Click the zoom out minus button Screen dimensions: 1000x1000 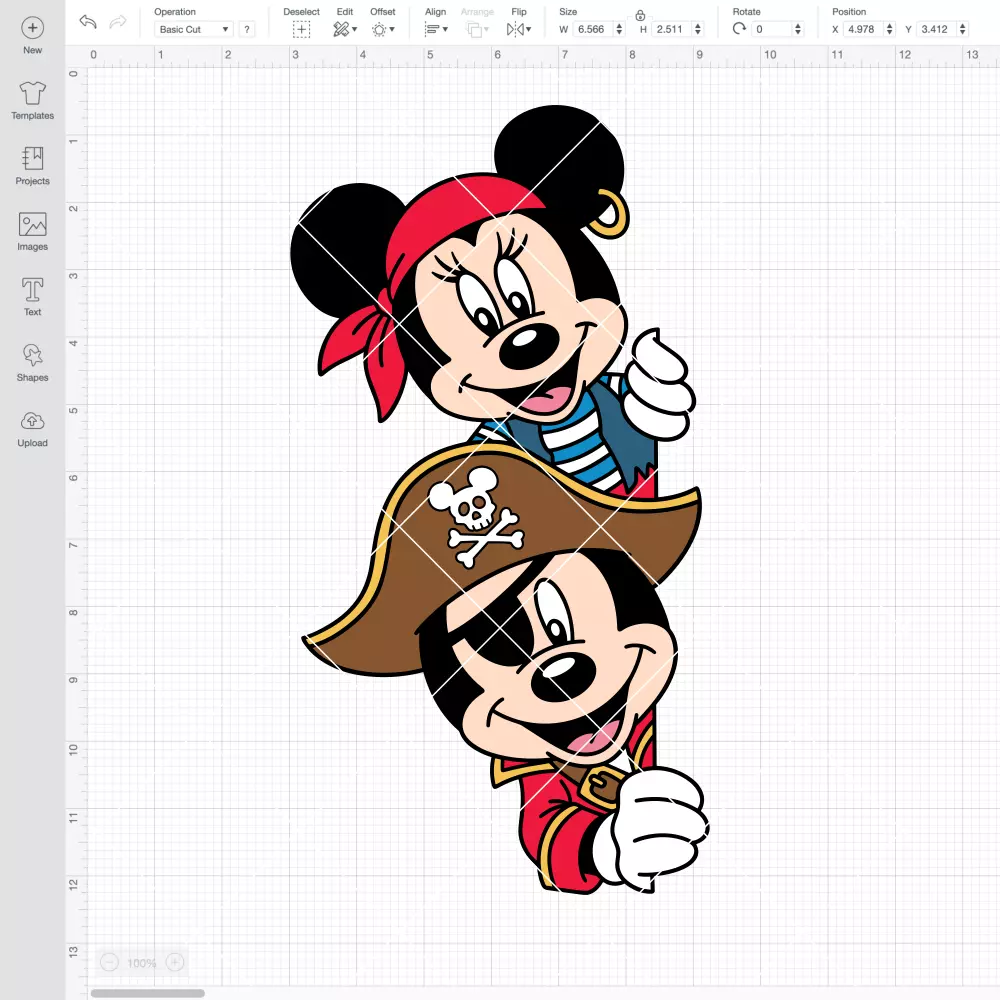coord(110,962)
